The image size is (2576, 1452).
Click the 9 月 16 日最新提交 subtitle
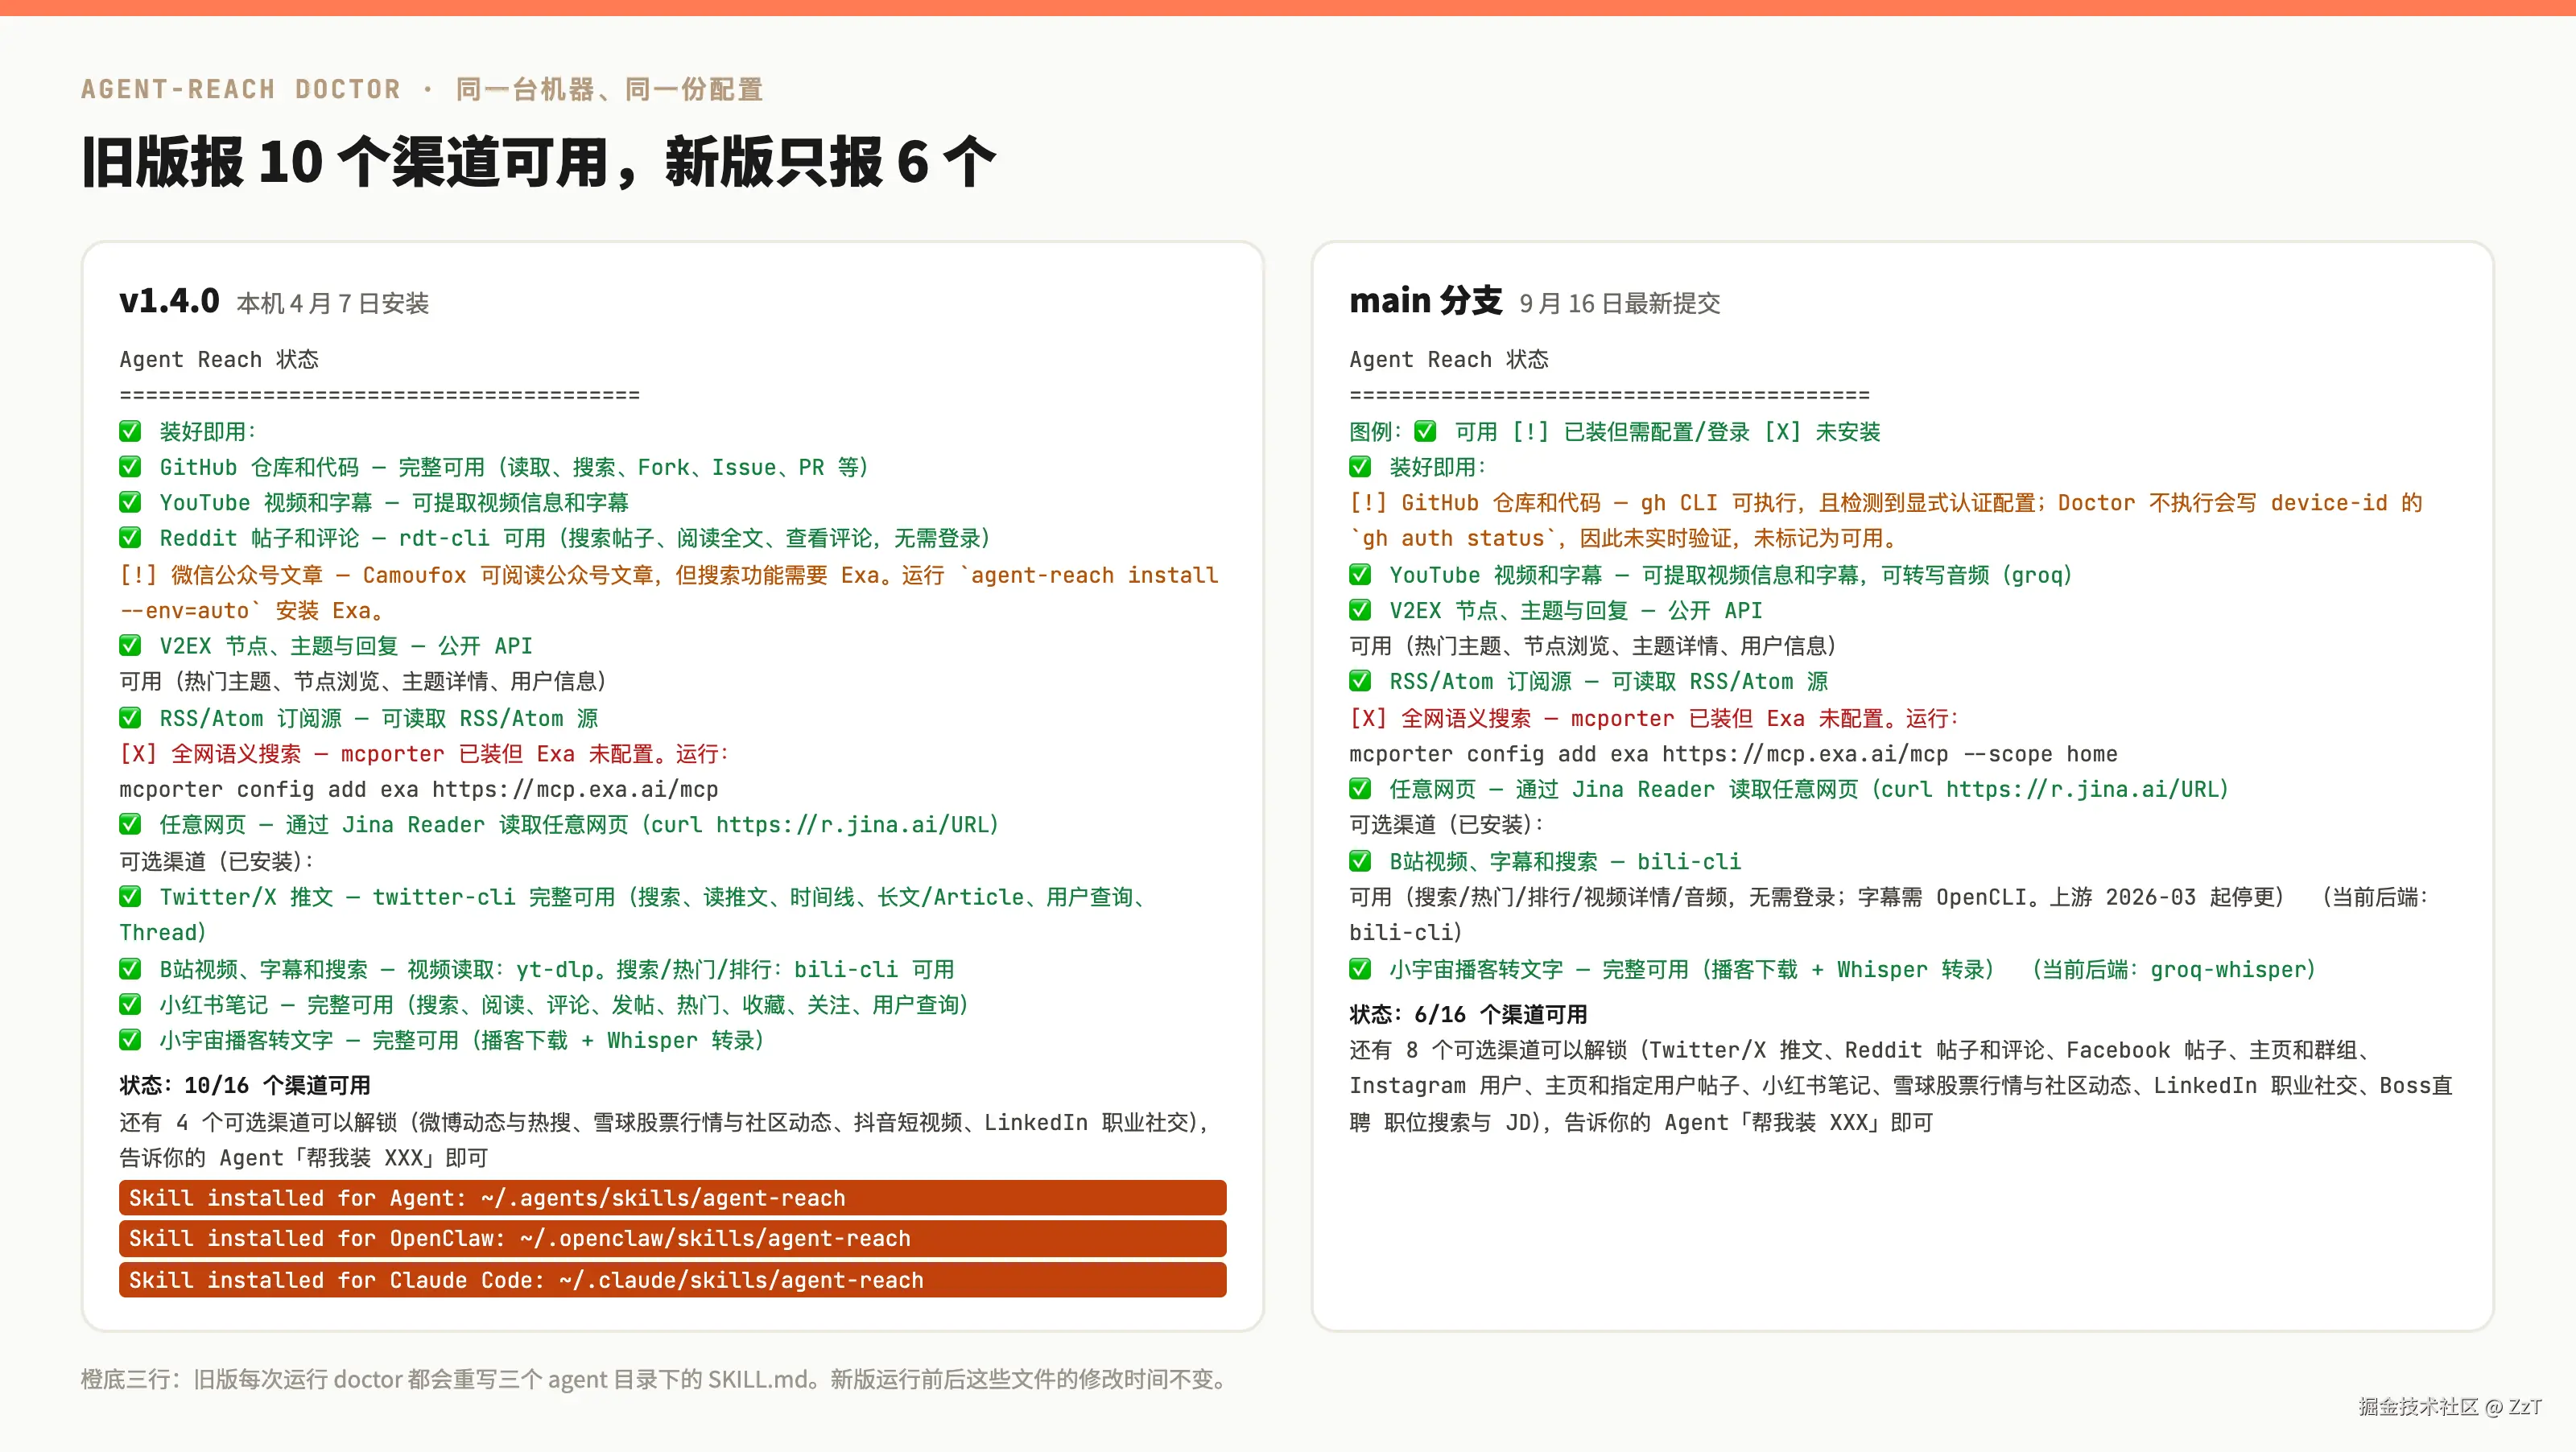pyautogui.click(x=1619, y=303)
